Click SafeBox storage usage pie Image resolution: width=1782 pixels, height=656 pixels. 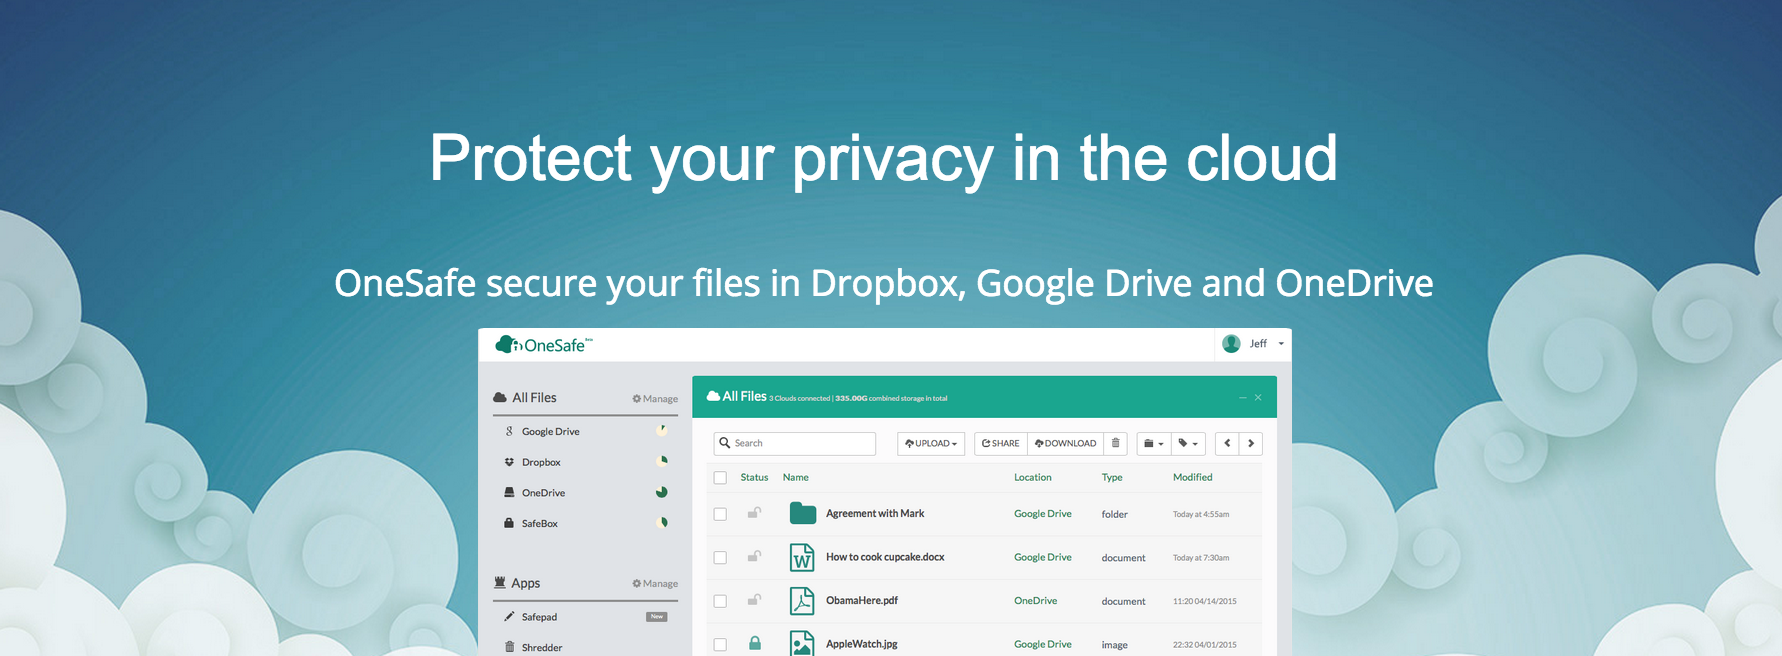[661, 522]
